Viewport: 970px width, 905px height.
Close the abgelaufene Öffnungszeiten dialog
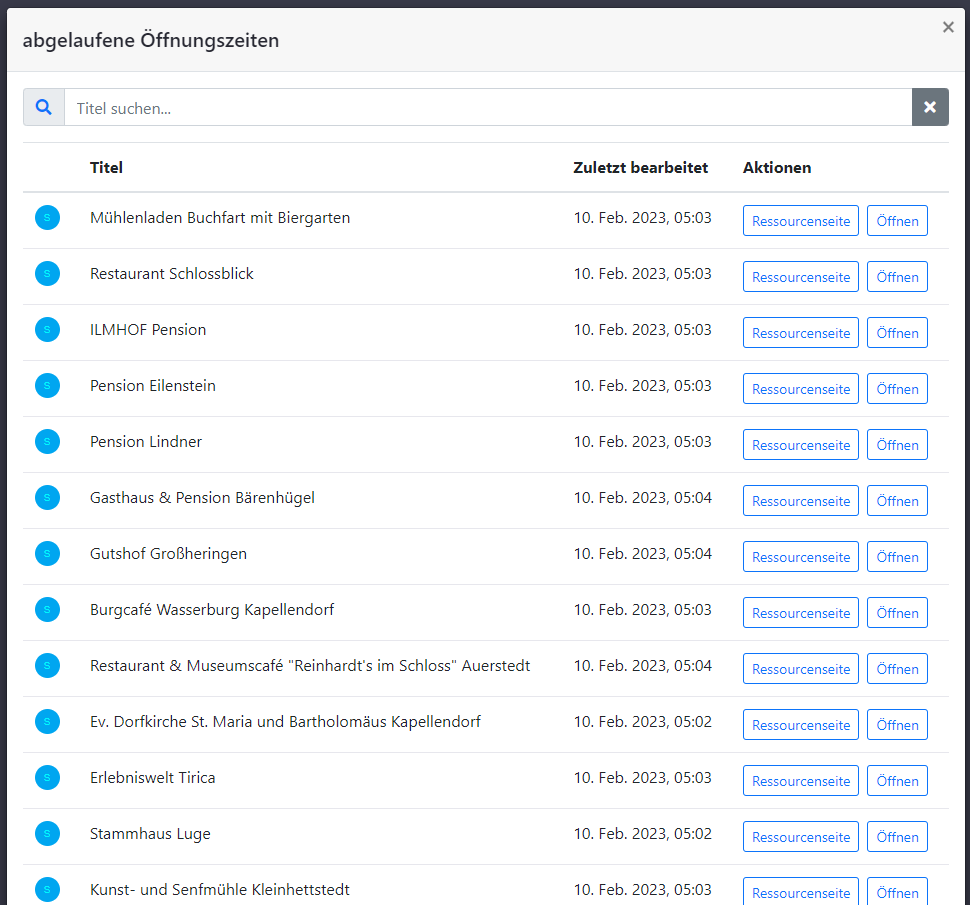(948, 27)
